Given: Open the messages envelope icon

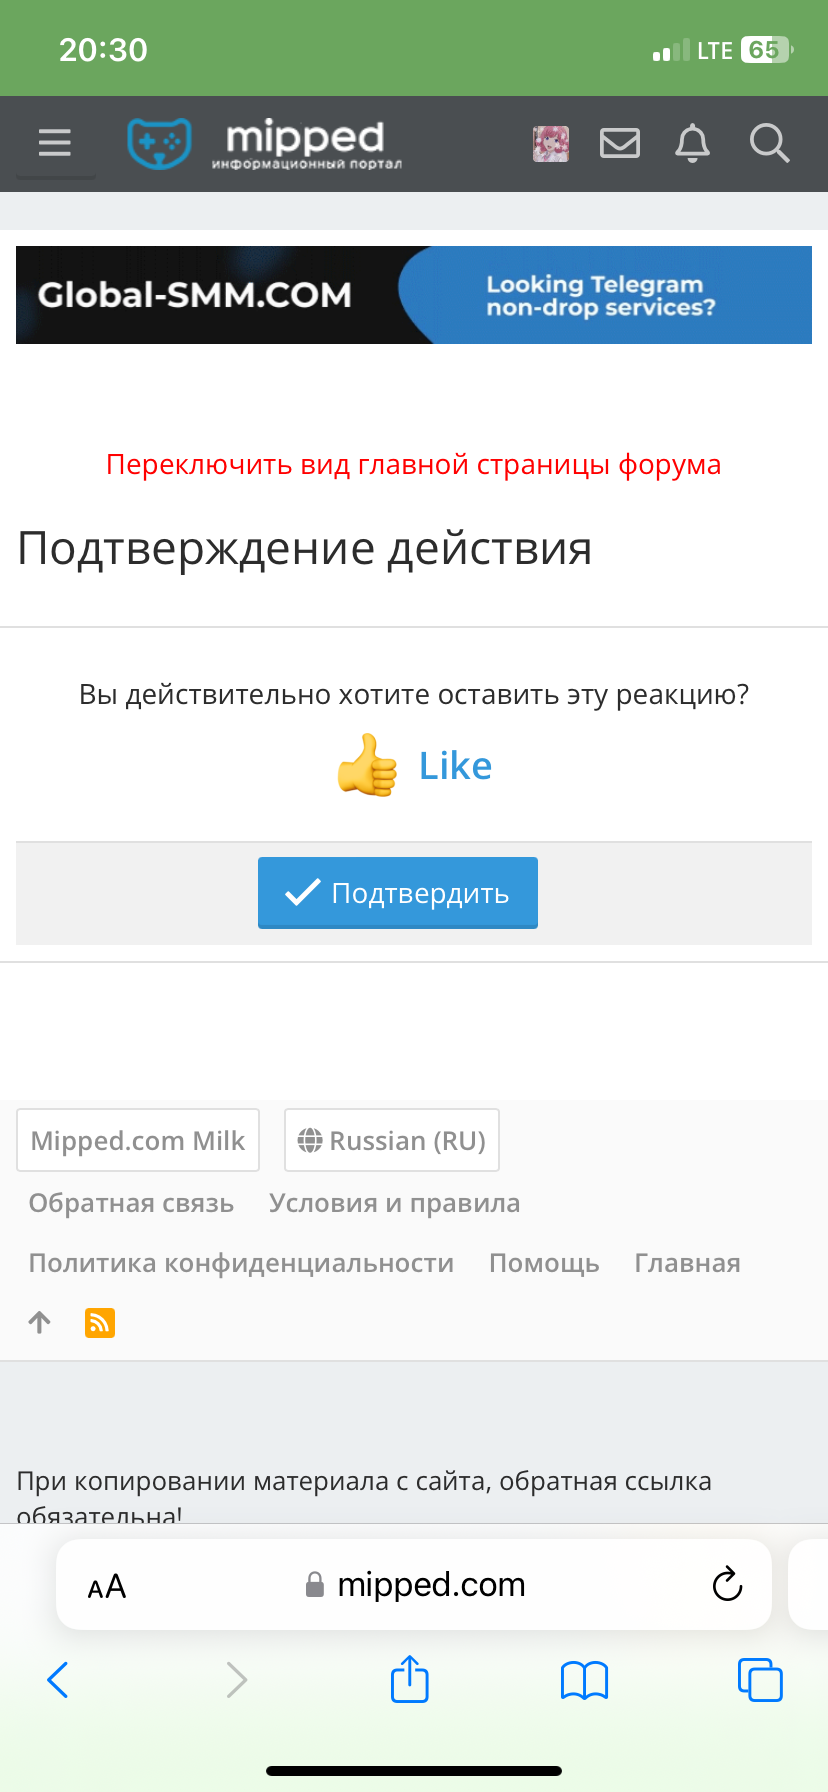Looking at the screenshot, I should [x=620, y=143].
